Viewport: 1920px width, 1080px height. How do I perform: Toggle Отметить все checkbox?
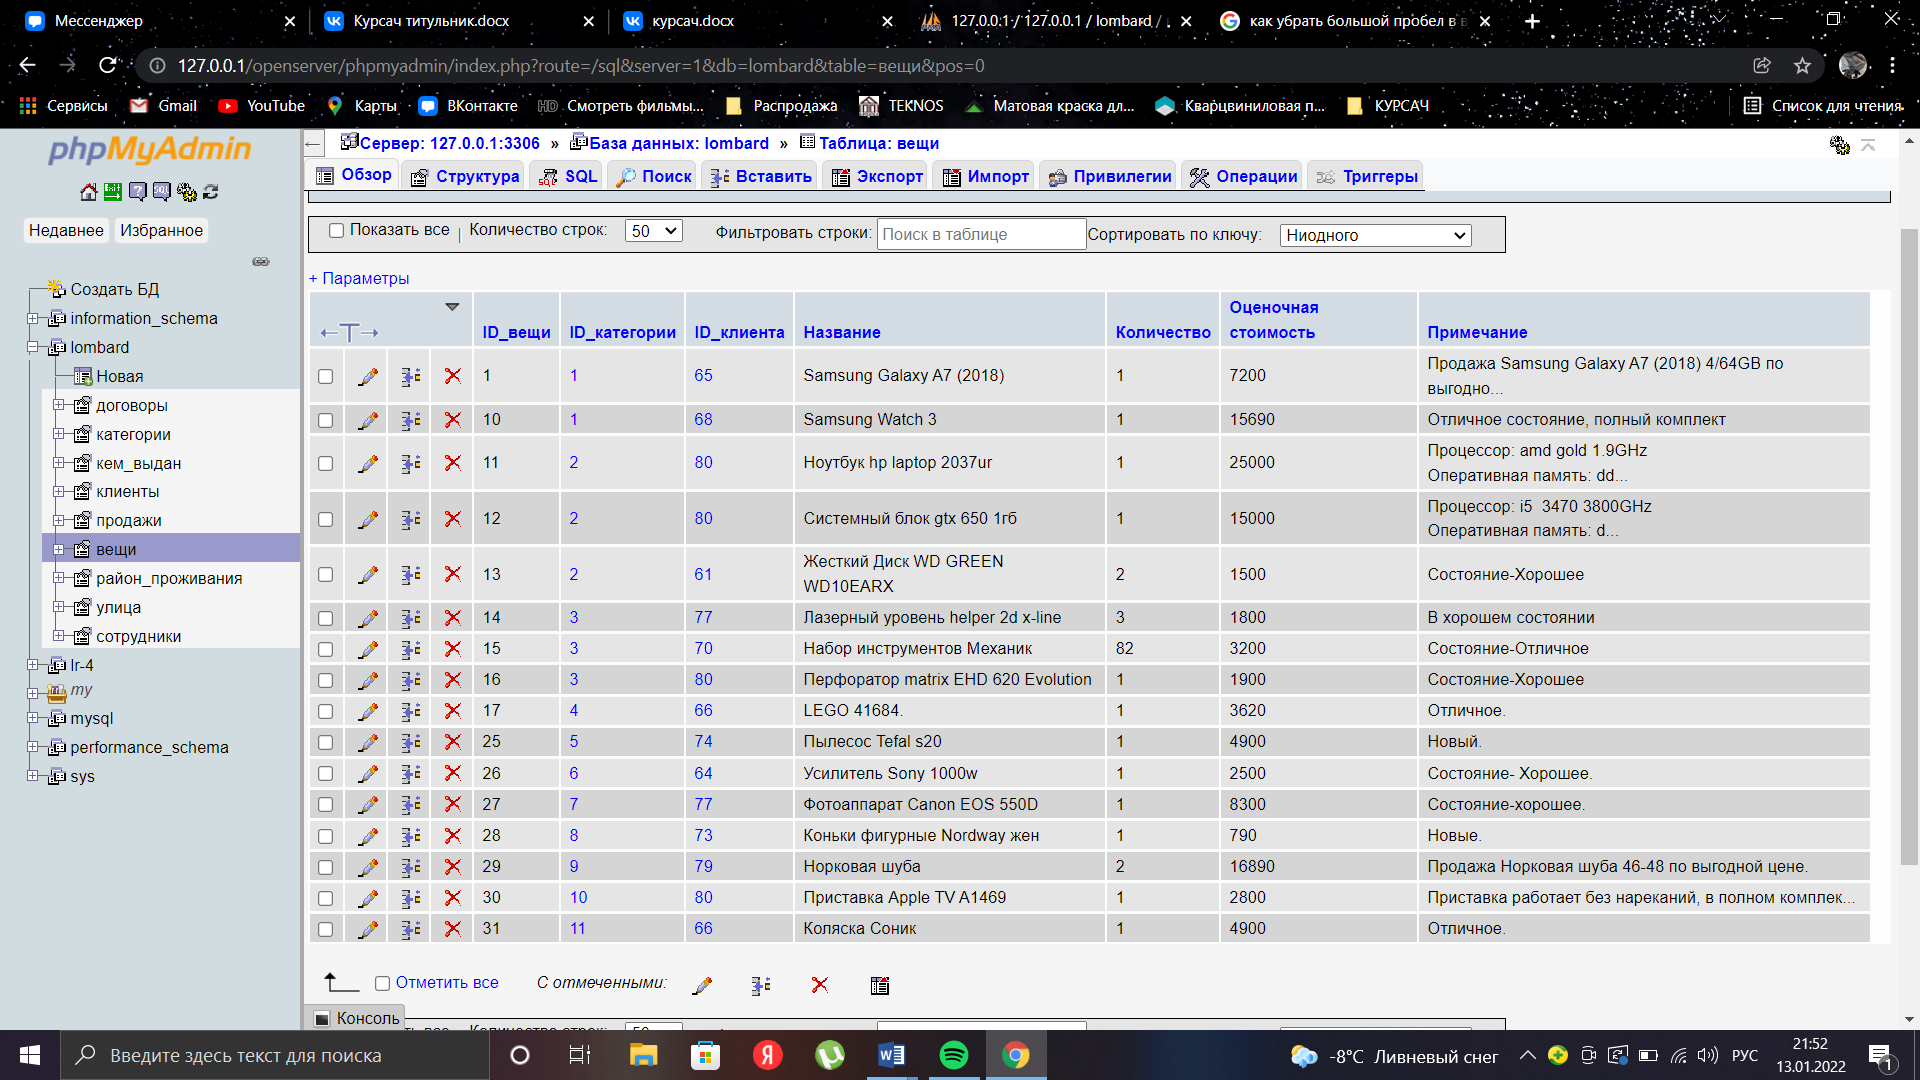pyautogui.click(x=382, y=983)
